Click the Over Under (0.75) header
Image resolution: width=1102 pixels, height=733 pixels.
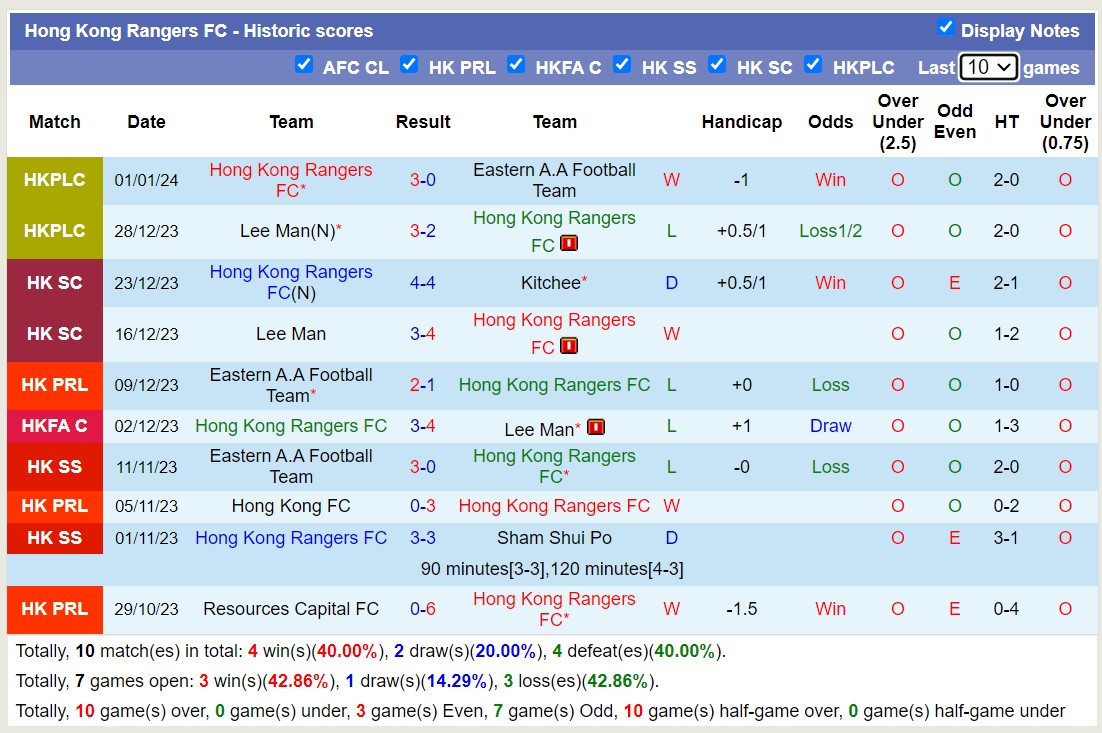[1065, 122]
